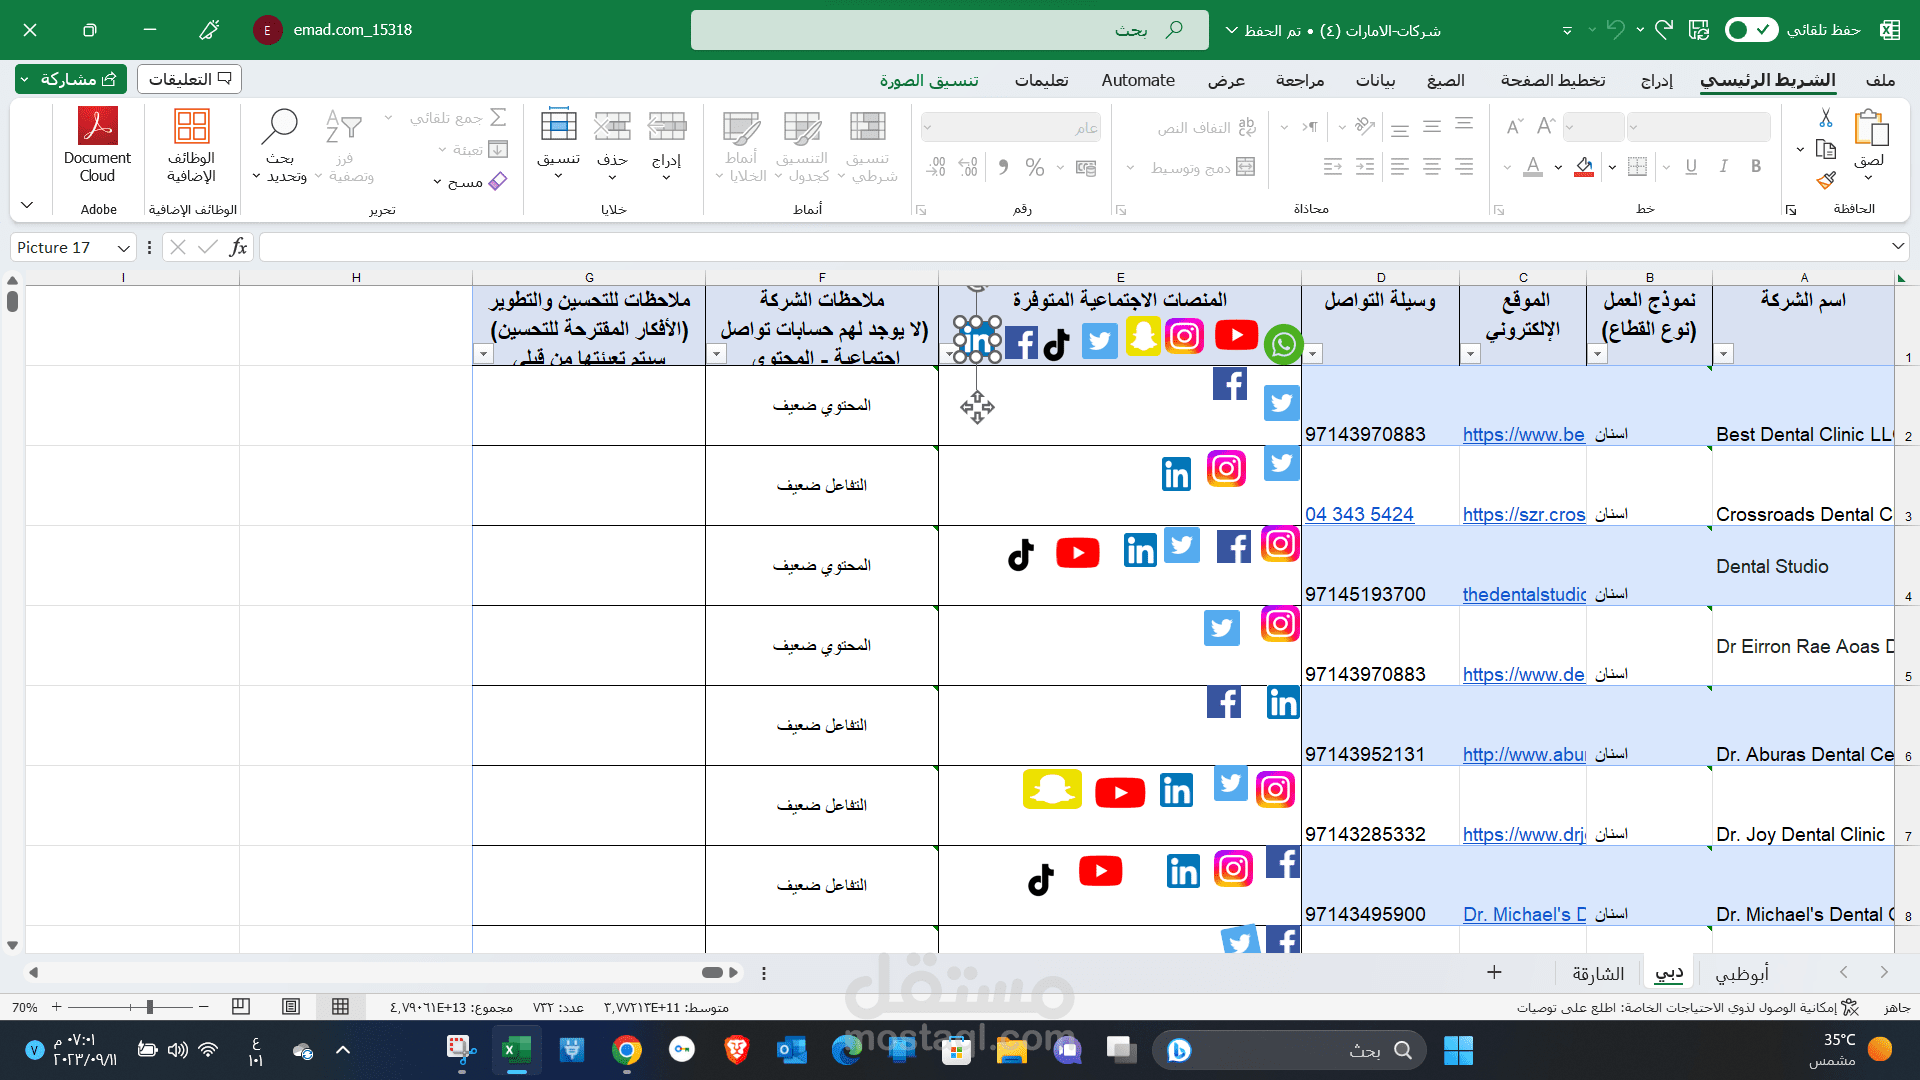
Task: Open the Add-ins icon in the ribbon
Action: [x=191, y=128]
